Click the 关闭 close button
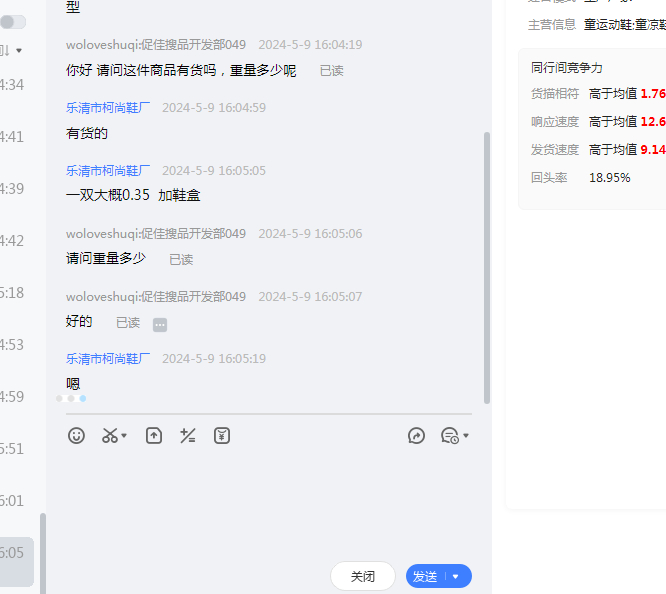Screen dimensions: 666x594 tap(363, 576)
